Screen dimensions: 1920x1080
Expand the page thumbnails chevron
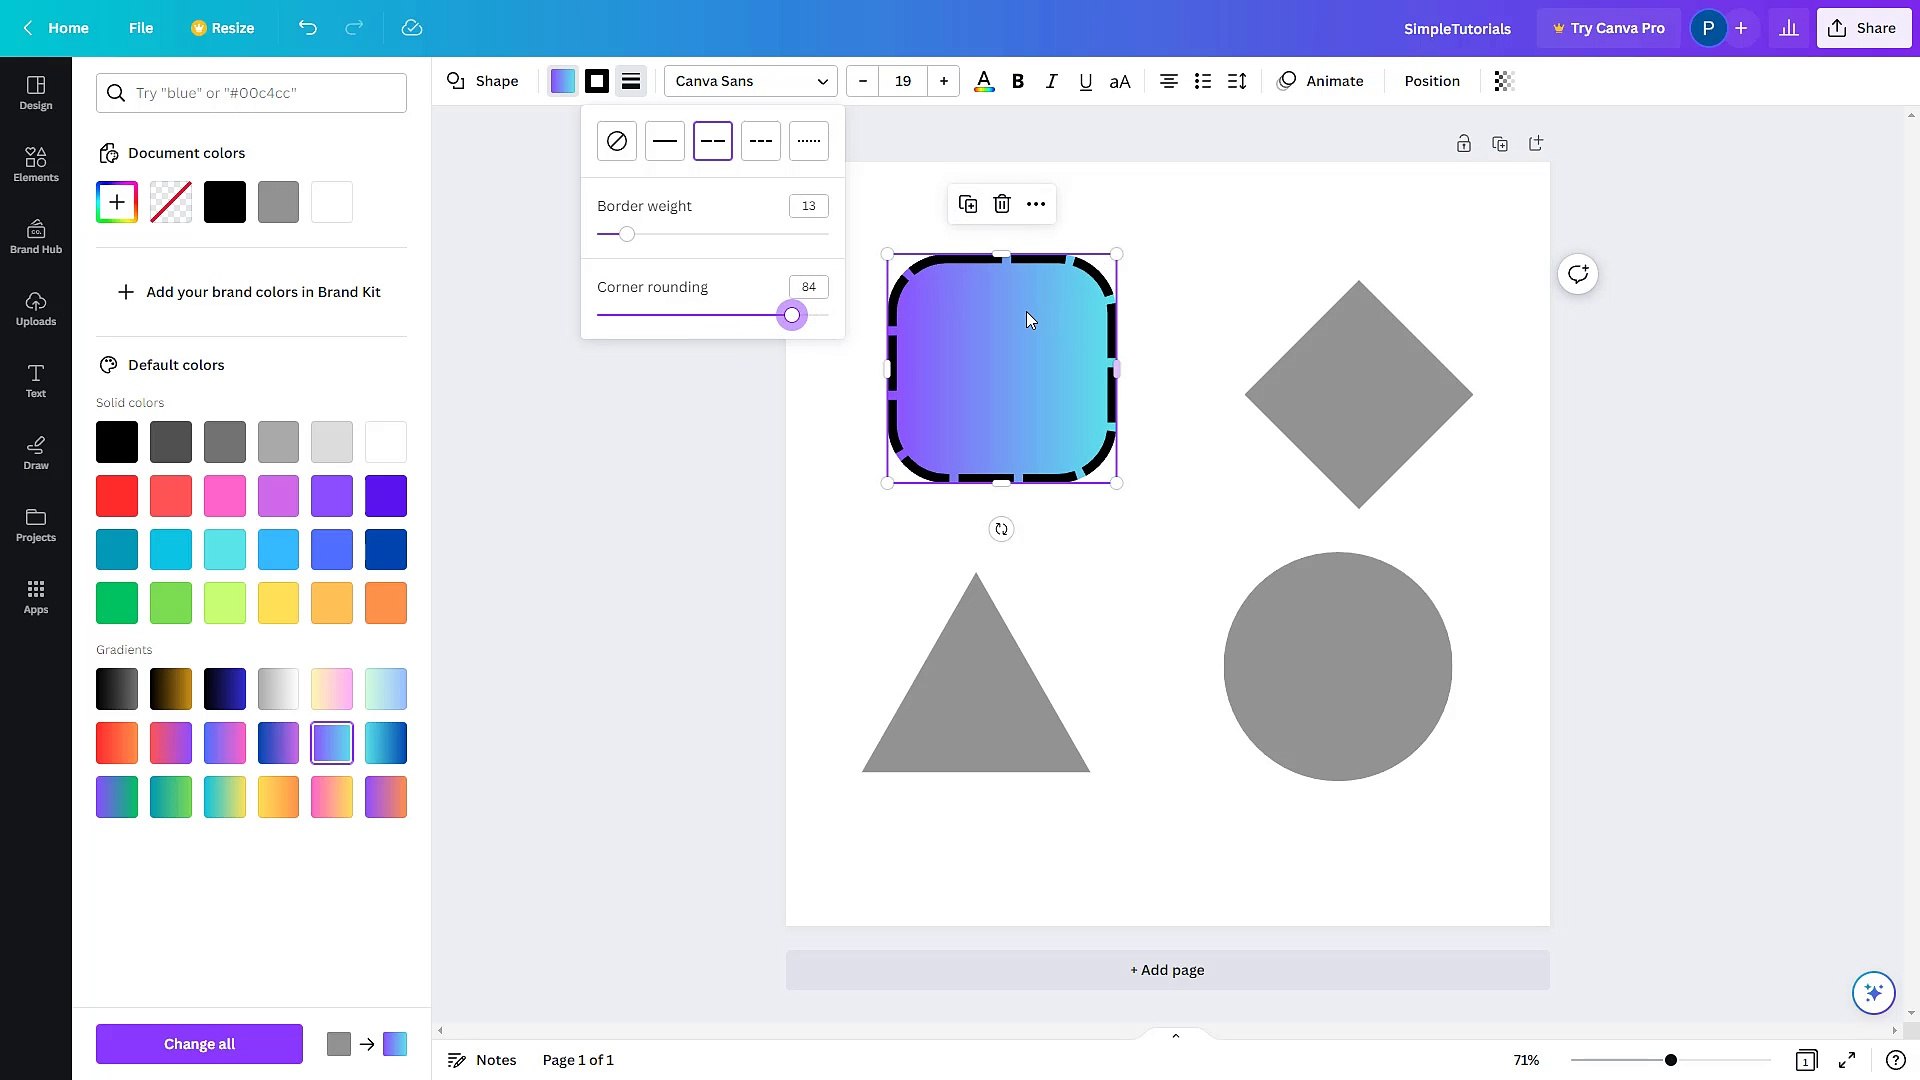pos(1175,1035)
